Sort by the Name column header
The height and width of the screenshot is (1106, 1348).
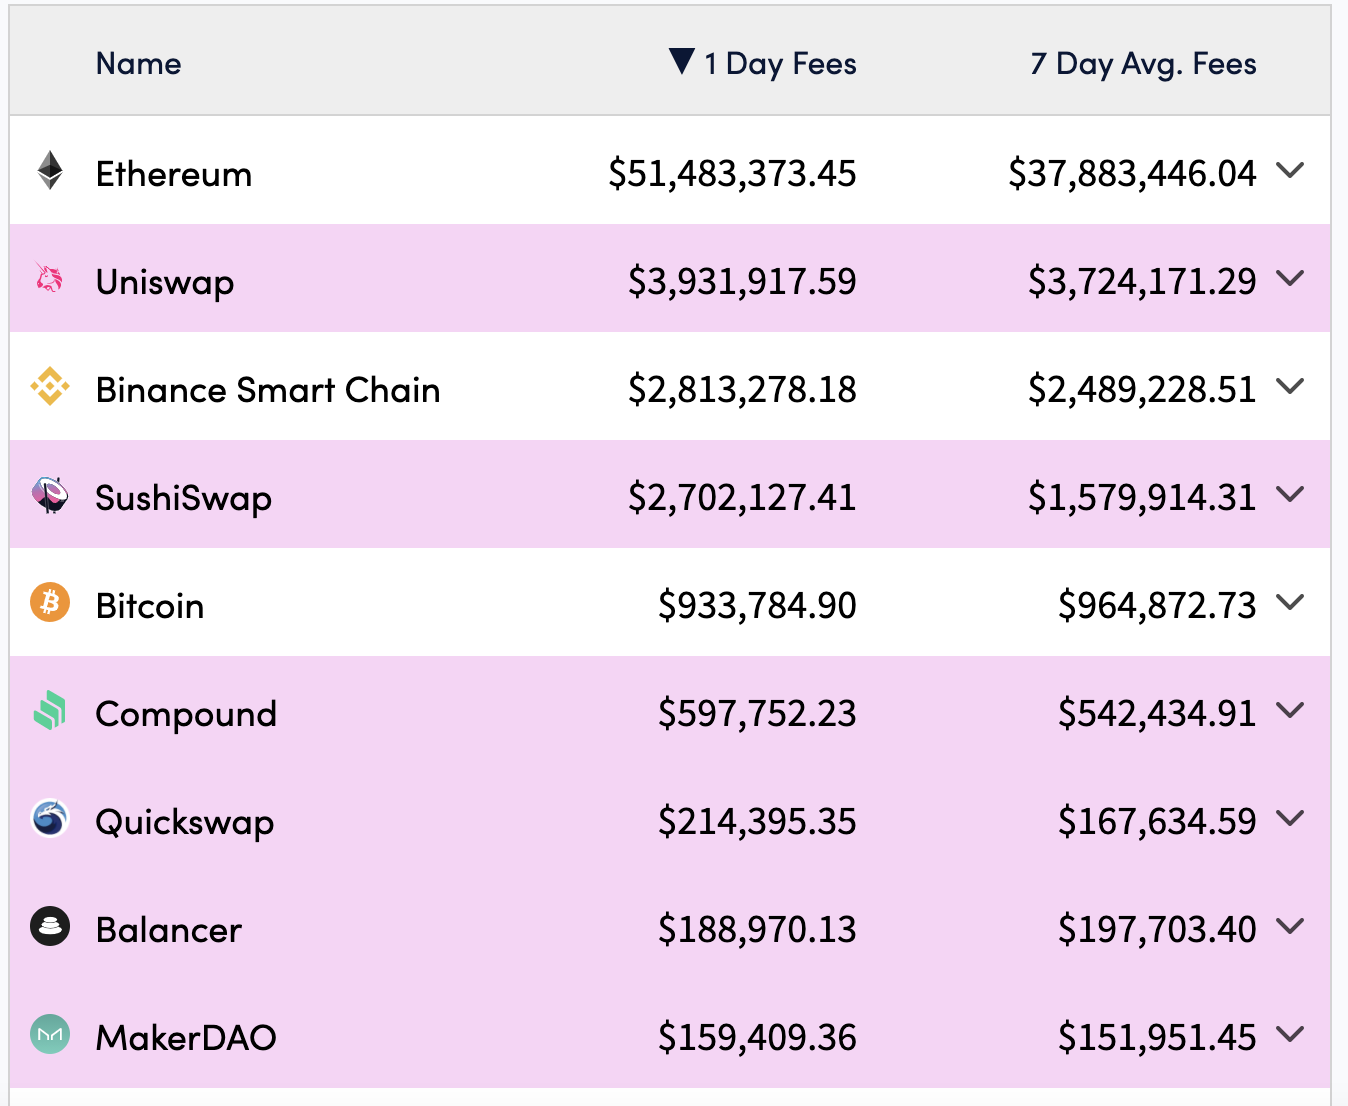click(139, 64)
